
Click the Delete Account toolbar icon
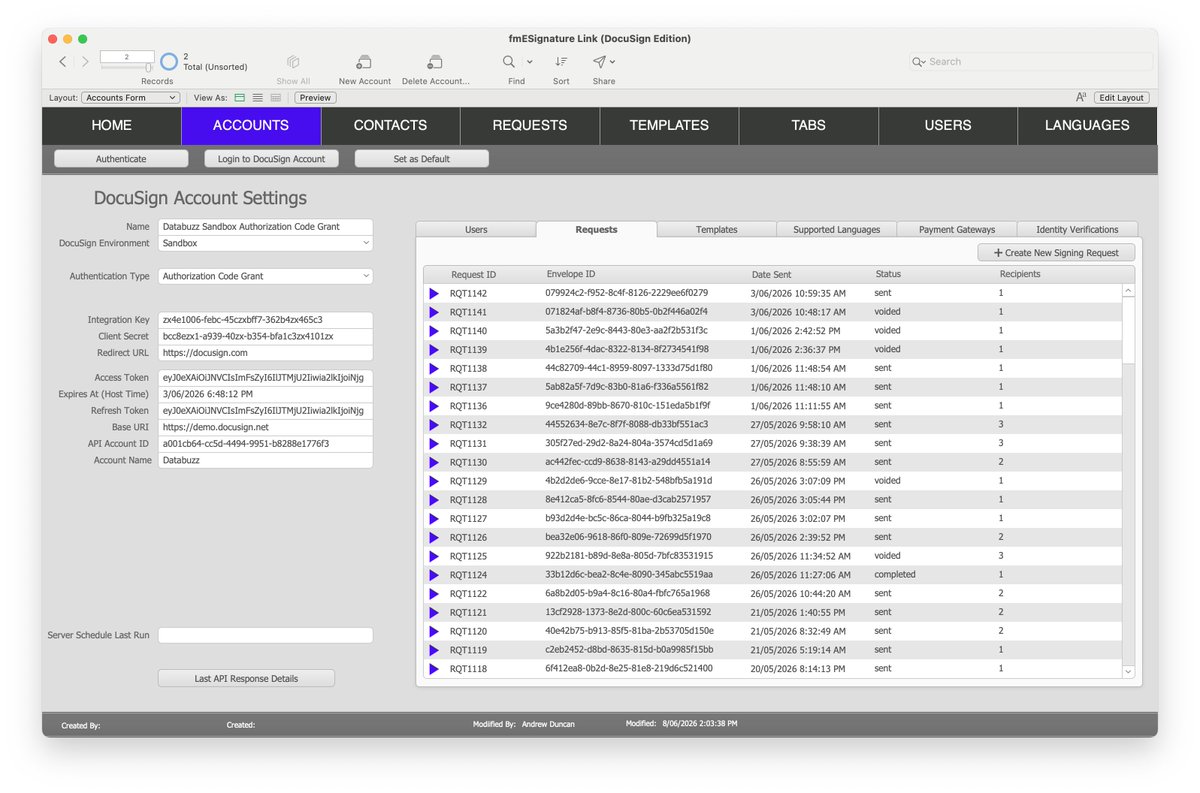[x=434, y=62]
